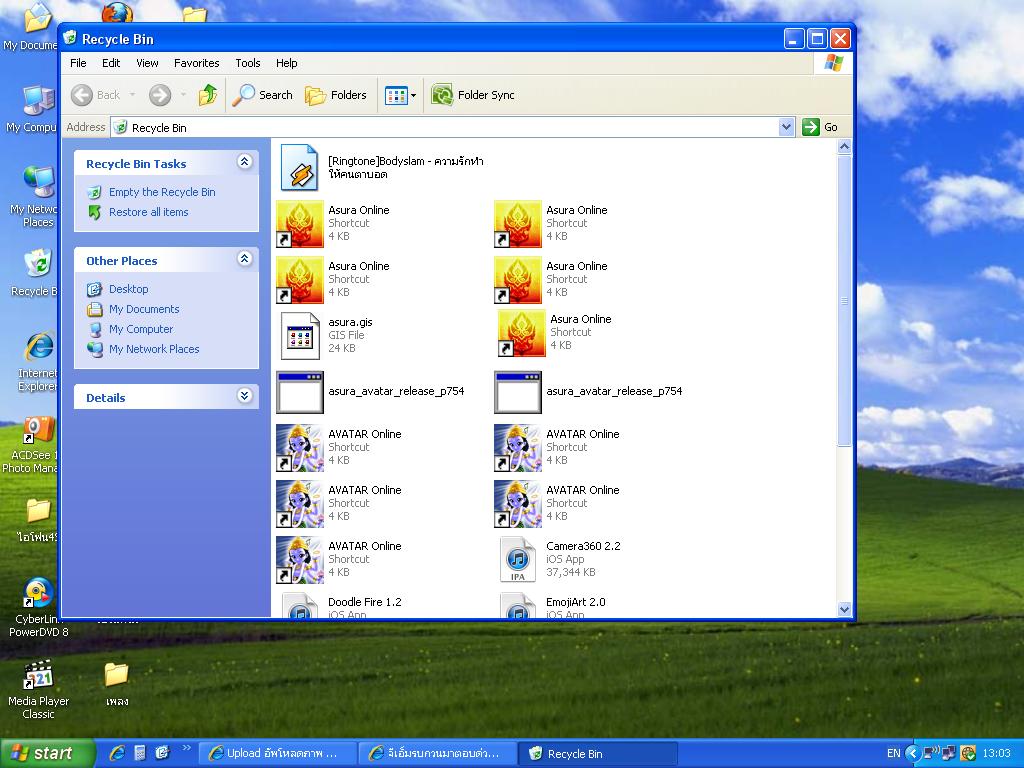This screenshot has width=1024, height=768.
Task: Click the EN language indicator in the tray
Action: pos(893,754)
